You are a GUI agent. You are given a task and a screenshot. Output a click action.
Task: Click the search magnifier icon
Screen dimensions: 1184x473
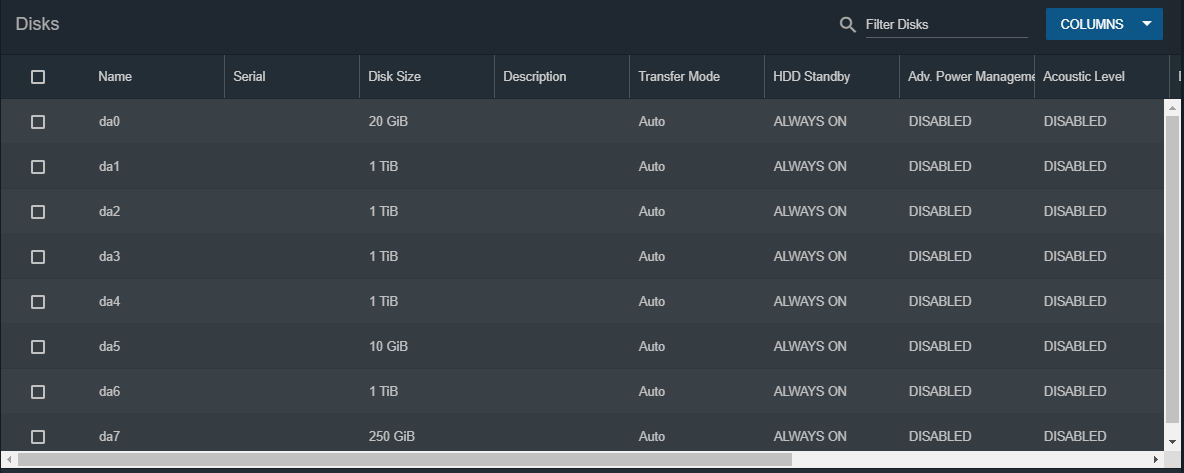(x=847, y=24)
